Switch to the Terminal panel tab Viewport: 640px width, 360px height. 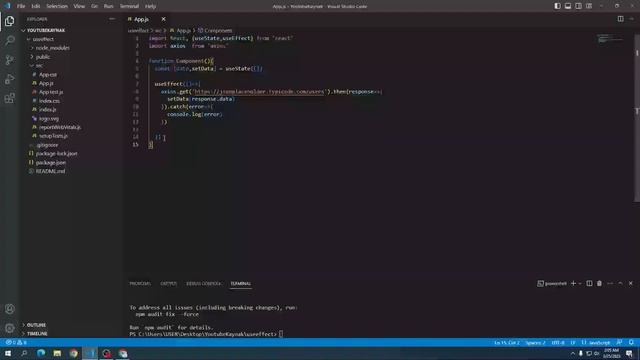click(x=241, y=283)
